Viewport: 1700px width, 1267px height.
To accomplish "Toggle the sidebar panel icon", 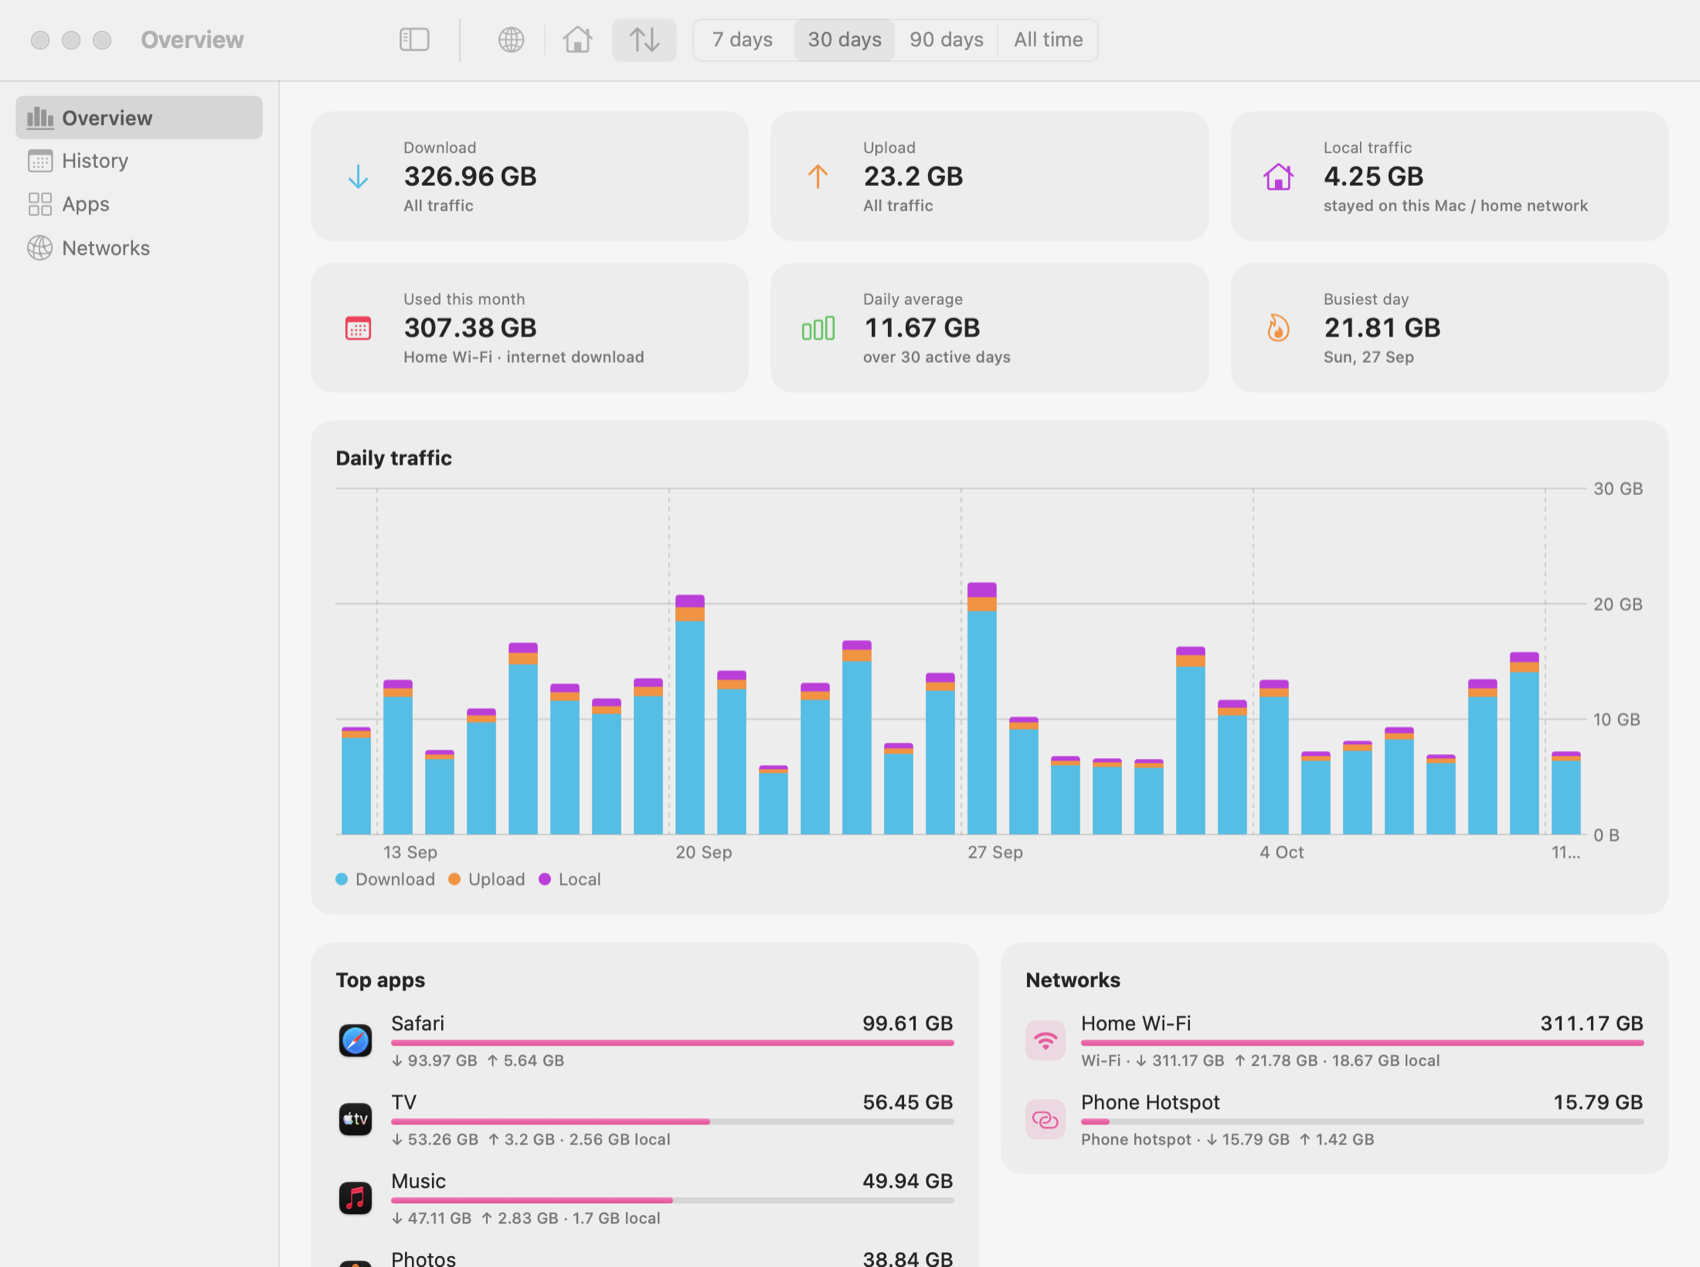I will click(414, 40).
